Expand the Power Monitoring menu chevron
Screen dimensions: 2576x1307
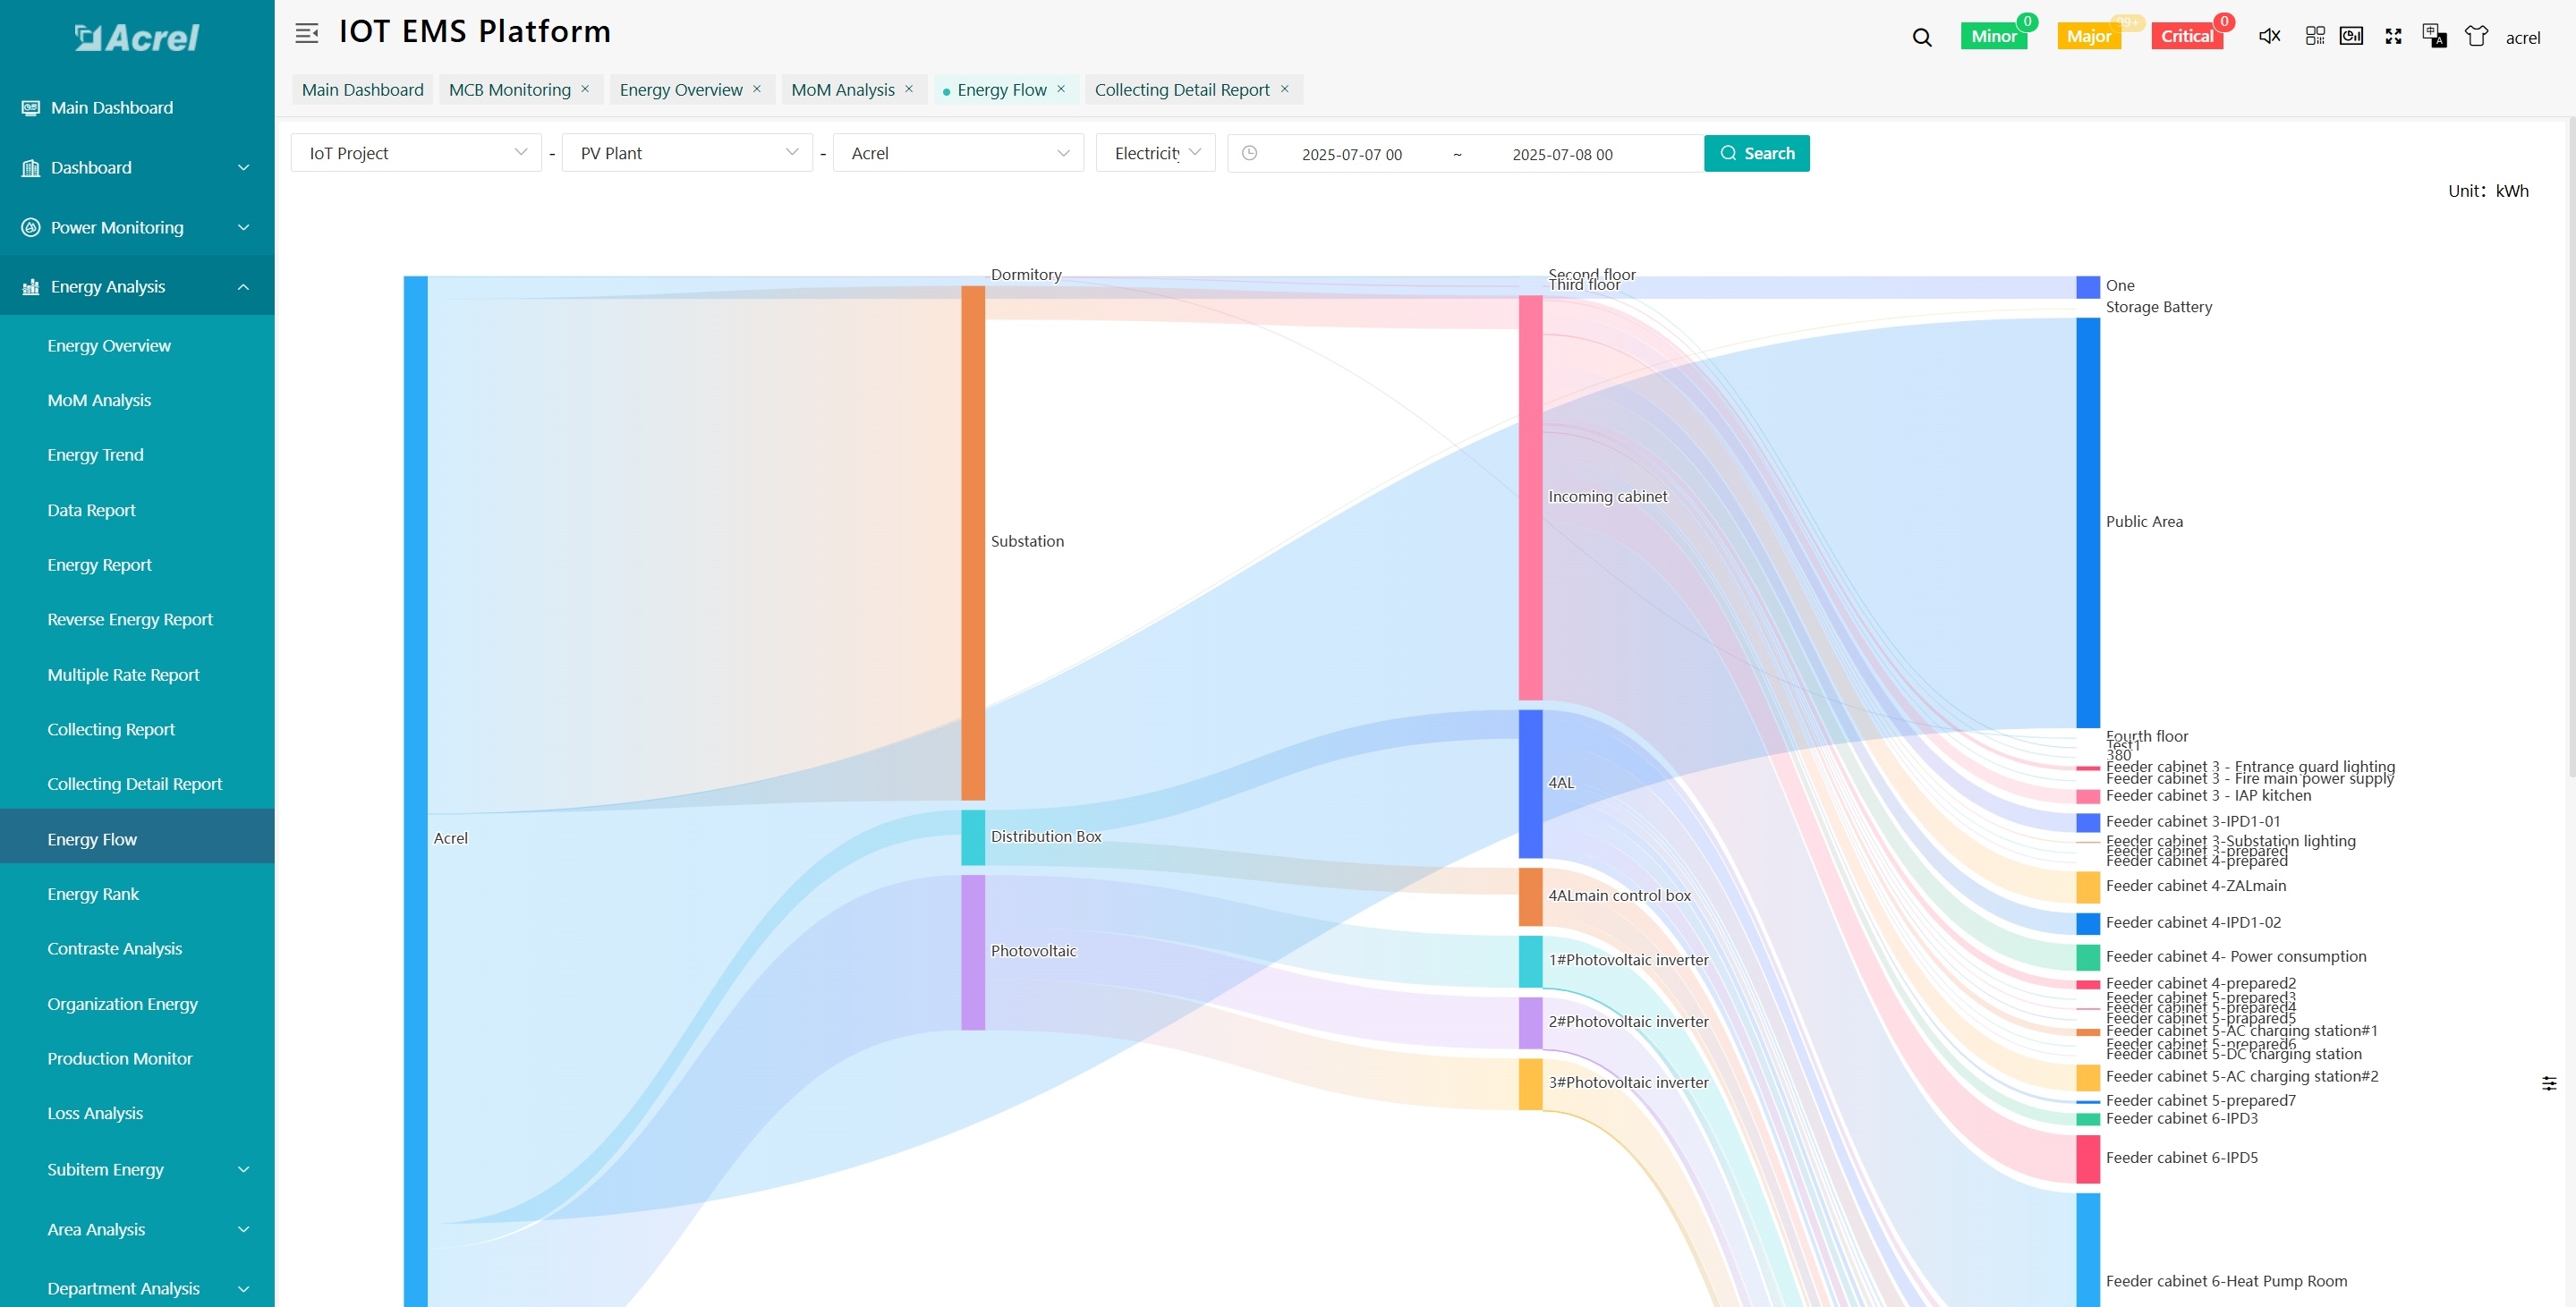pos(243,228)
